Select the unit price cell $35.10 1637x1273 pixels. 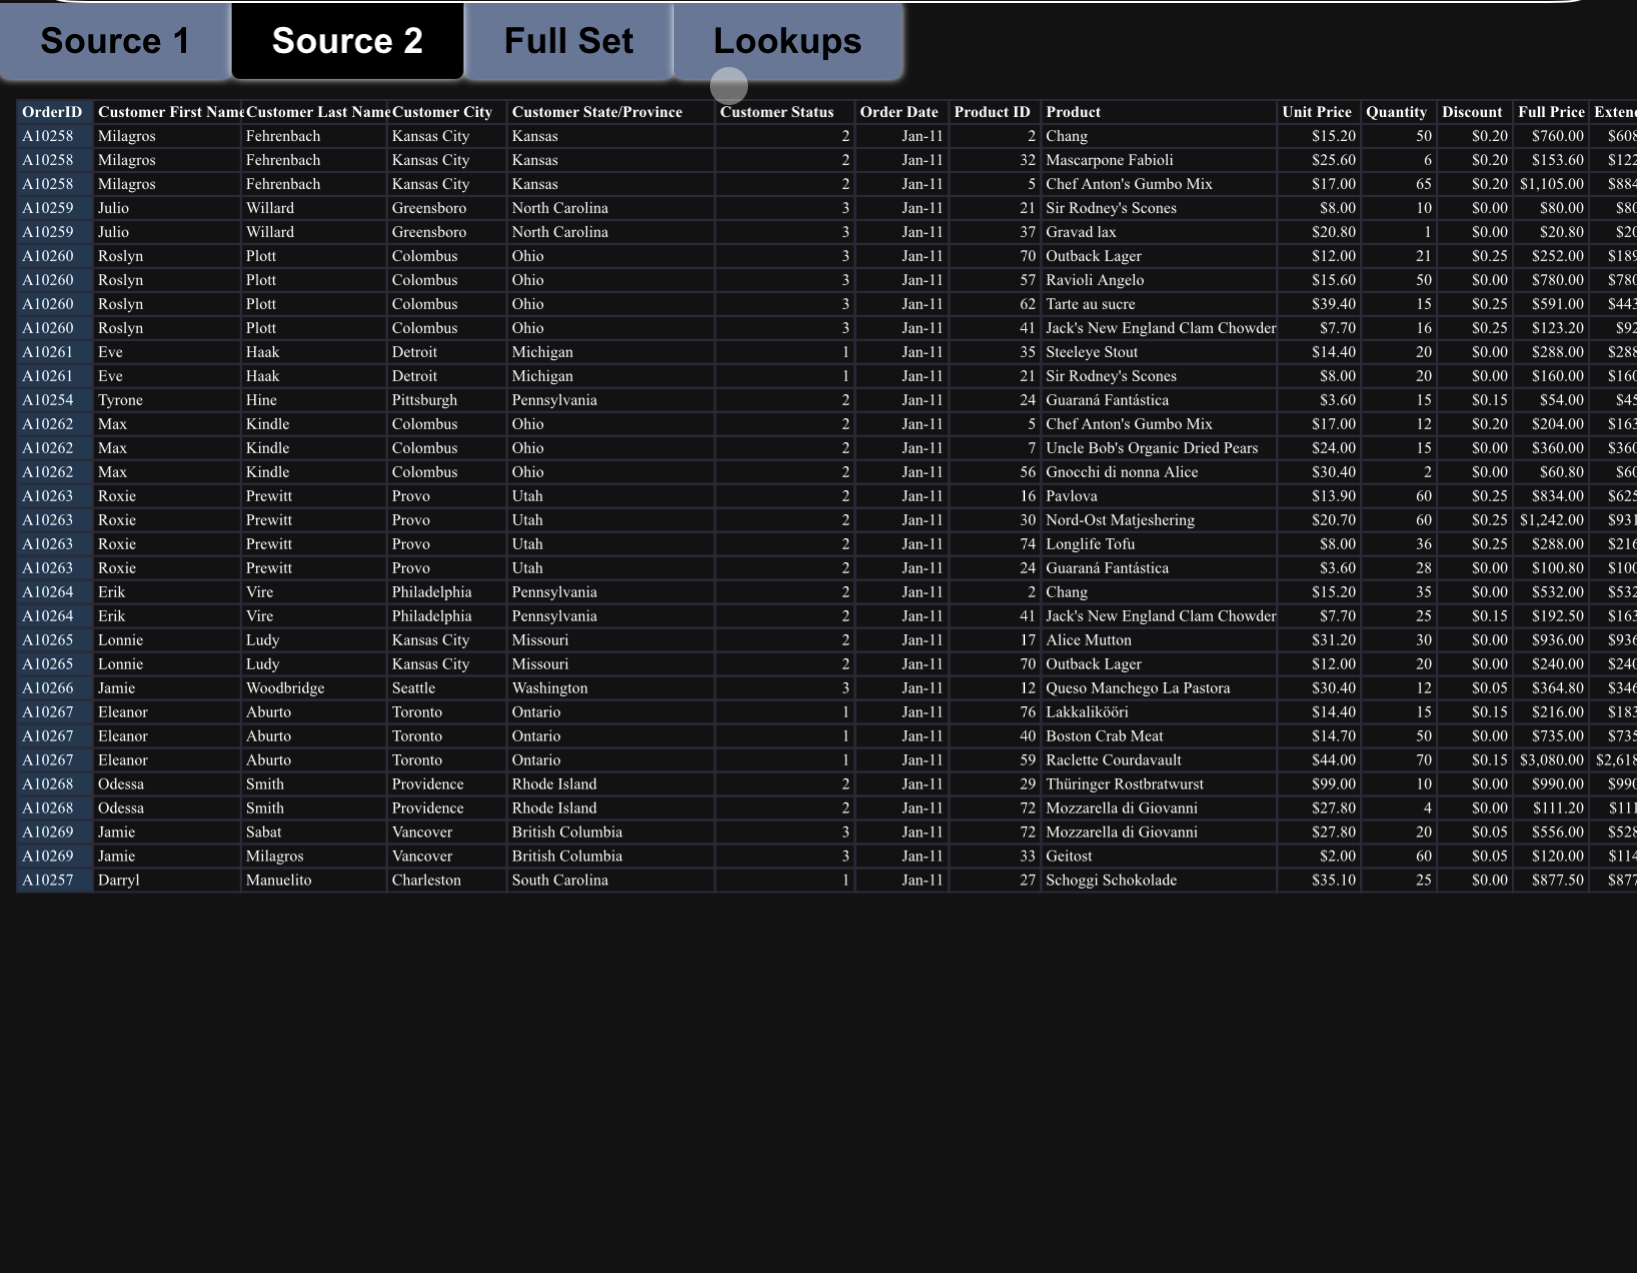[1319, 880]
